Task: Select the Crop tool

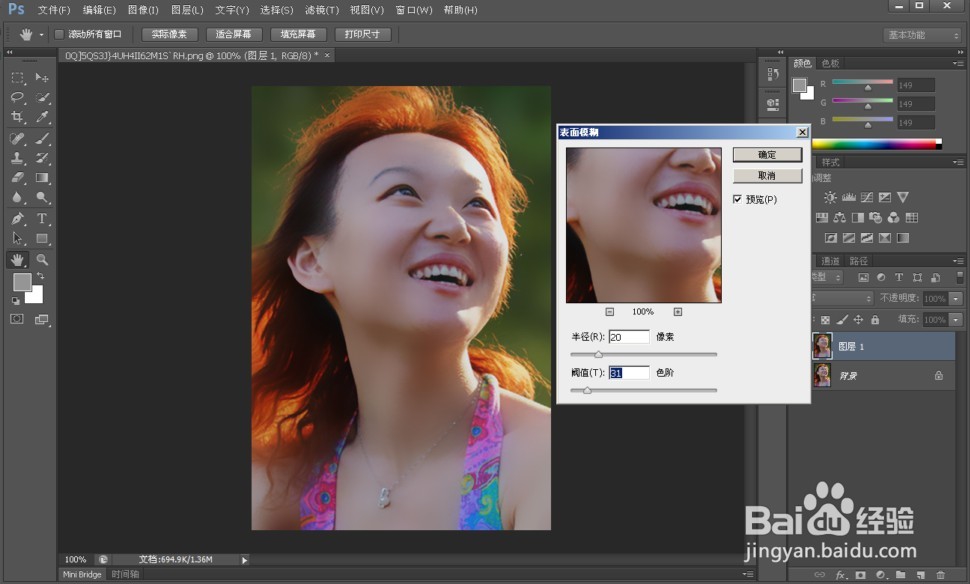Action: click(x=17, y=117)
